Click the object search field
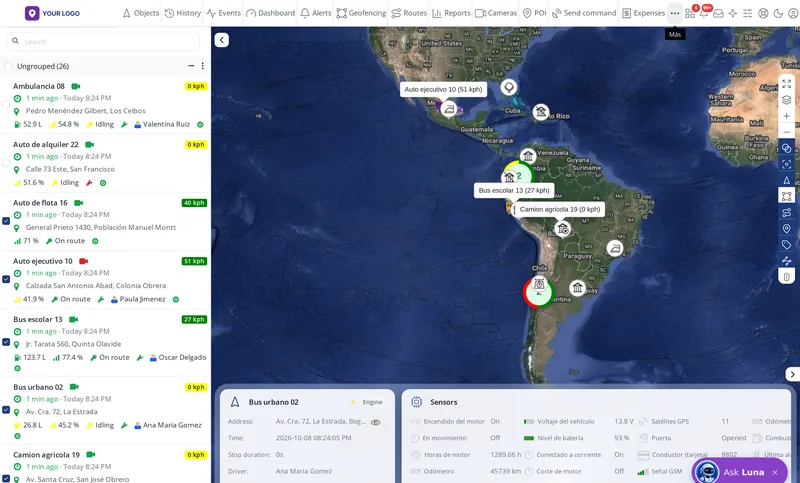 coord(103,41)
